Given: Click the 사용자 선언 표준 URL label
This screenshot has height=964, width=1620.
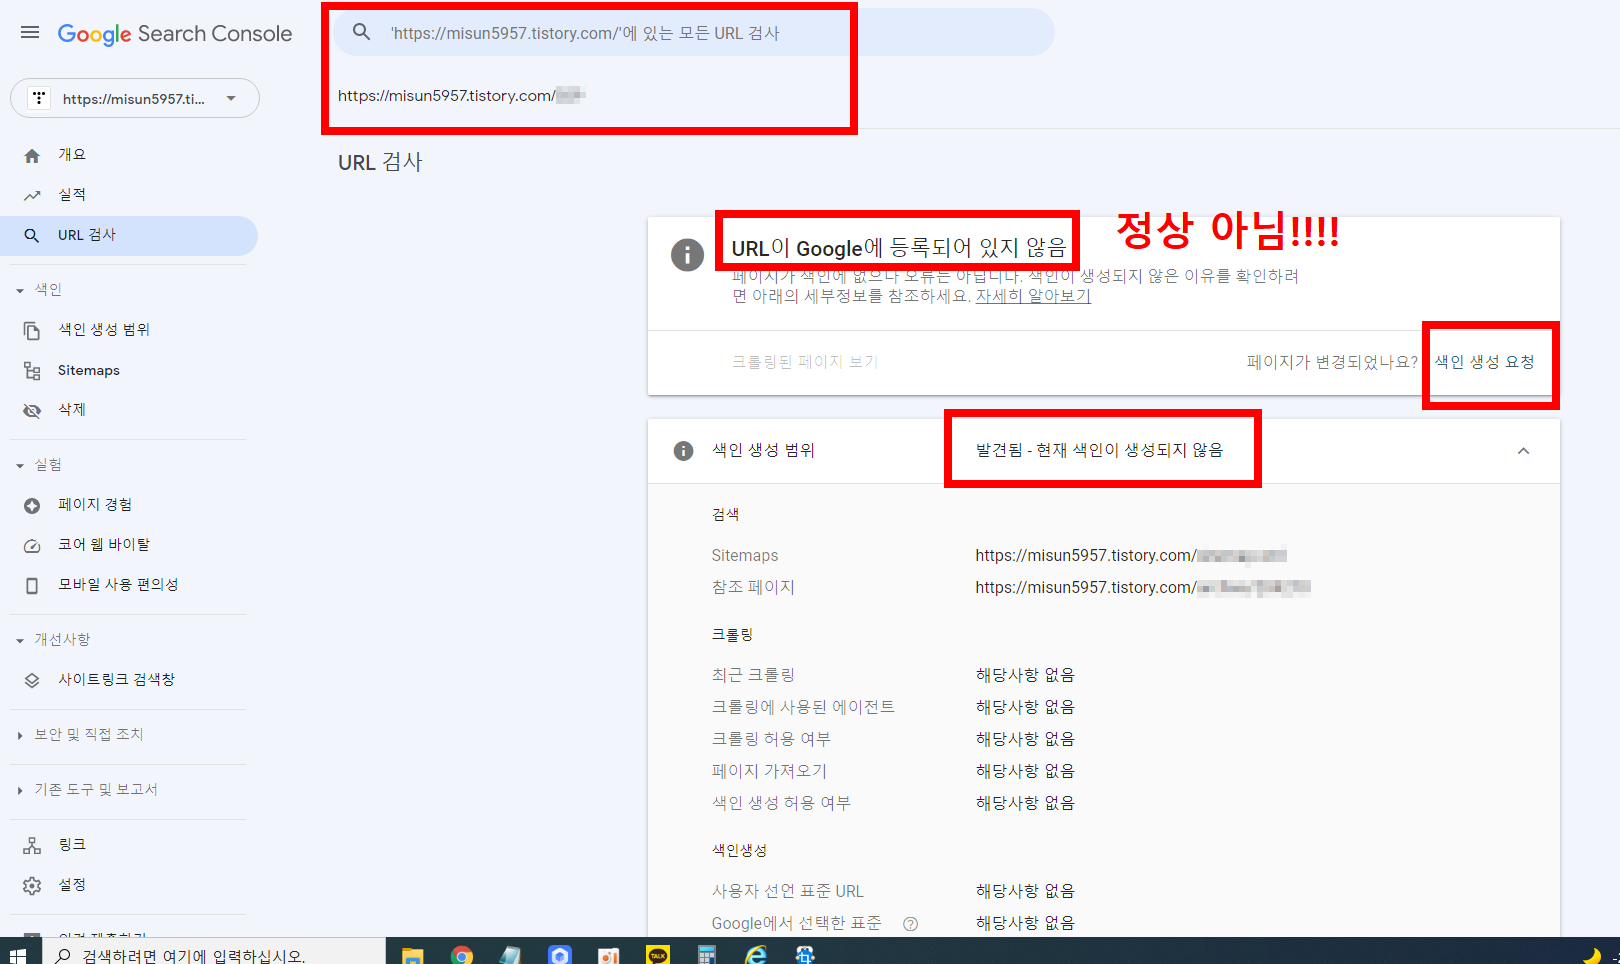Looking at the screenshot, I should coord(787,891).
